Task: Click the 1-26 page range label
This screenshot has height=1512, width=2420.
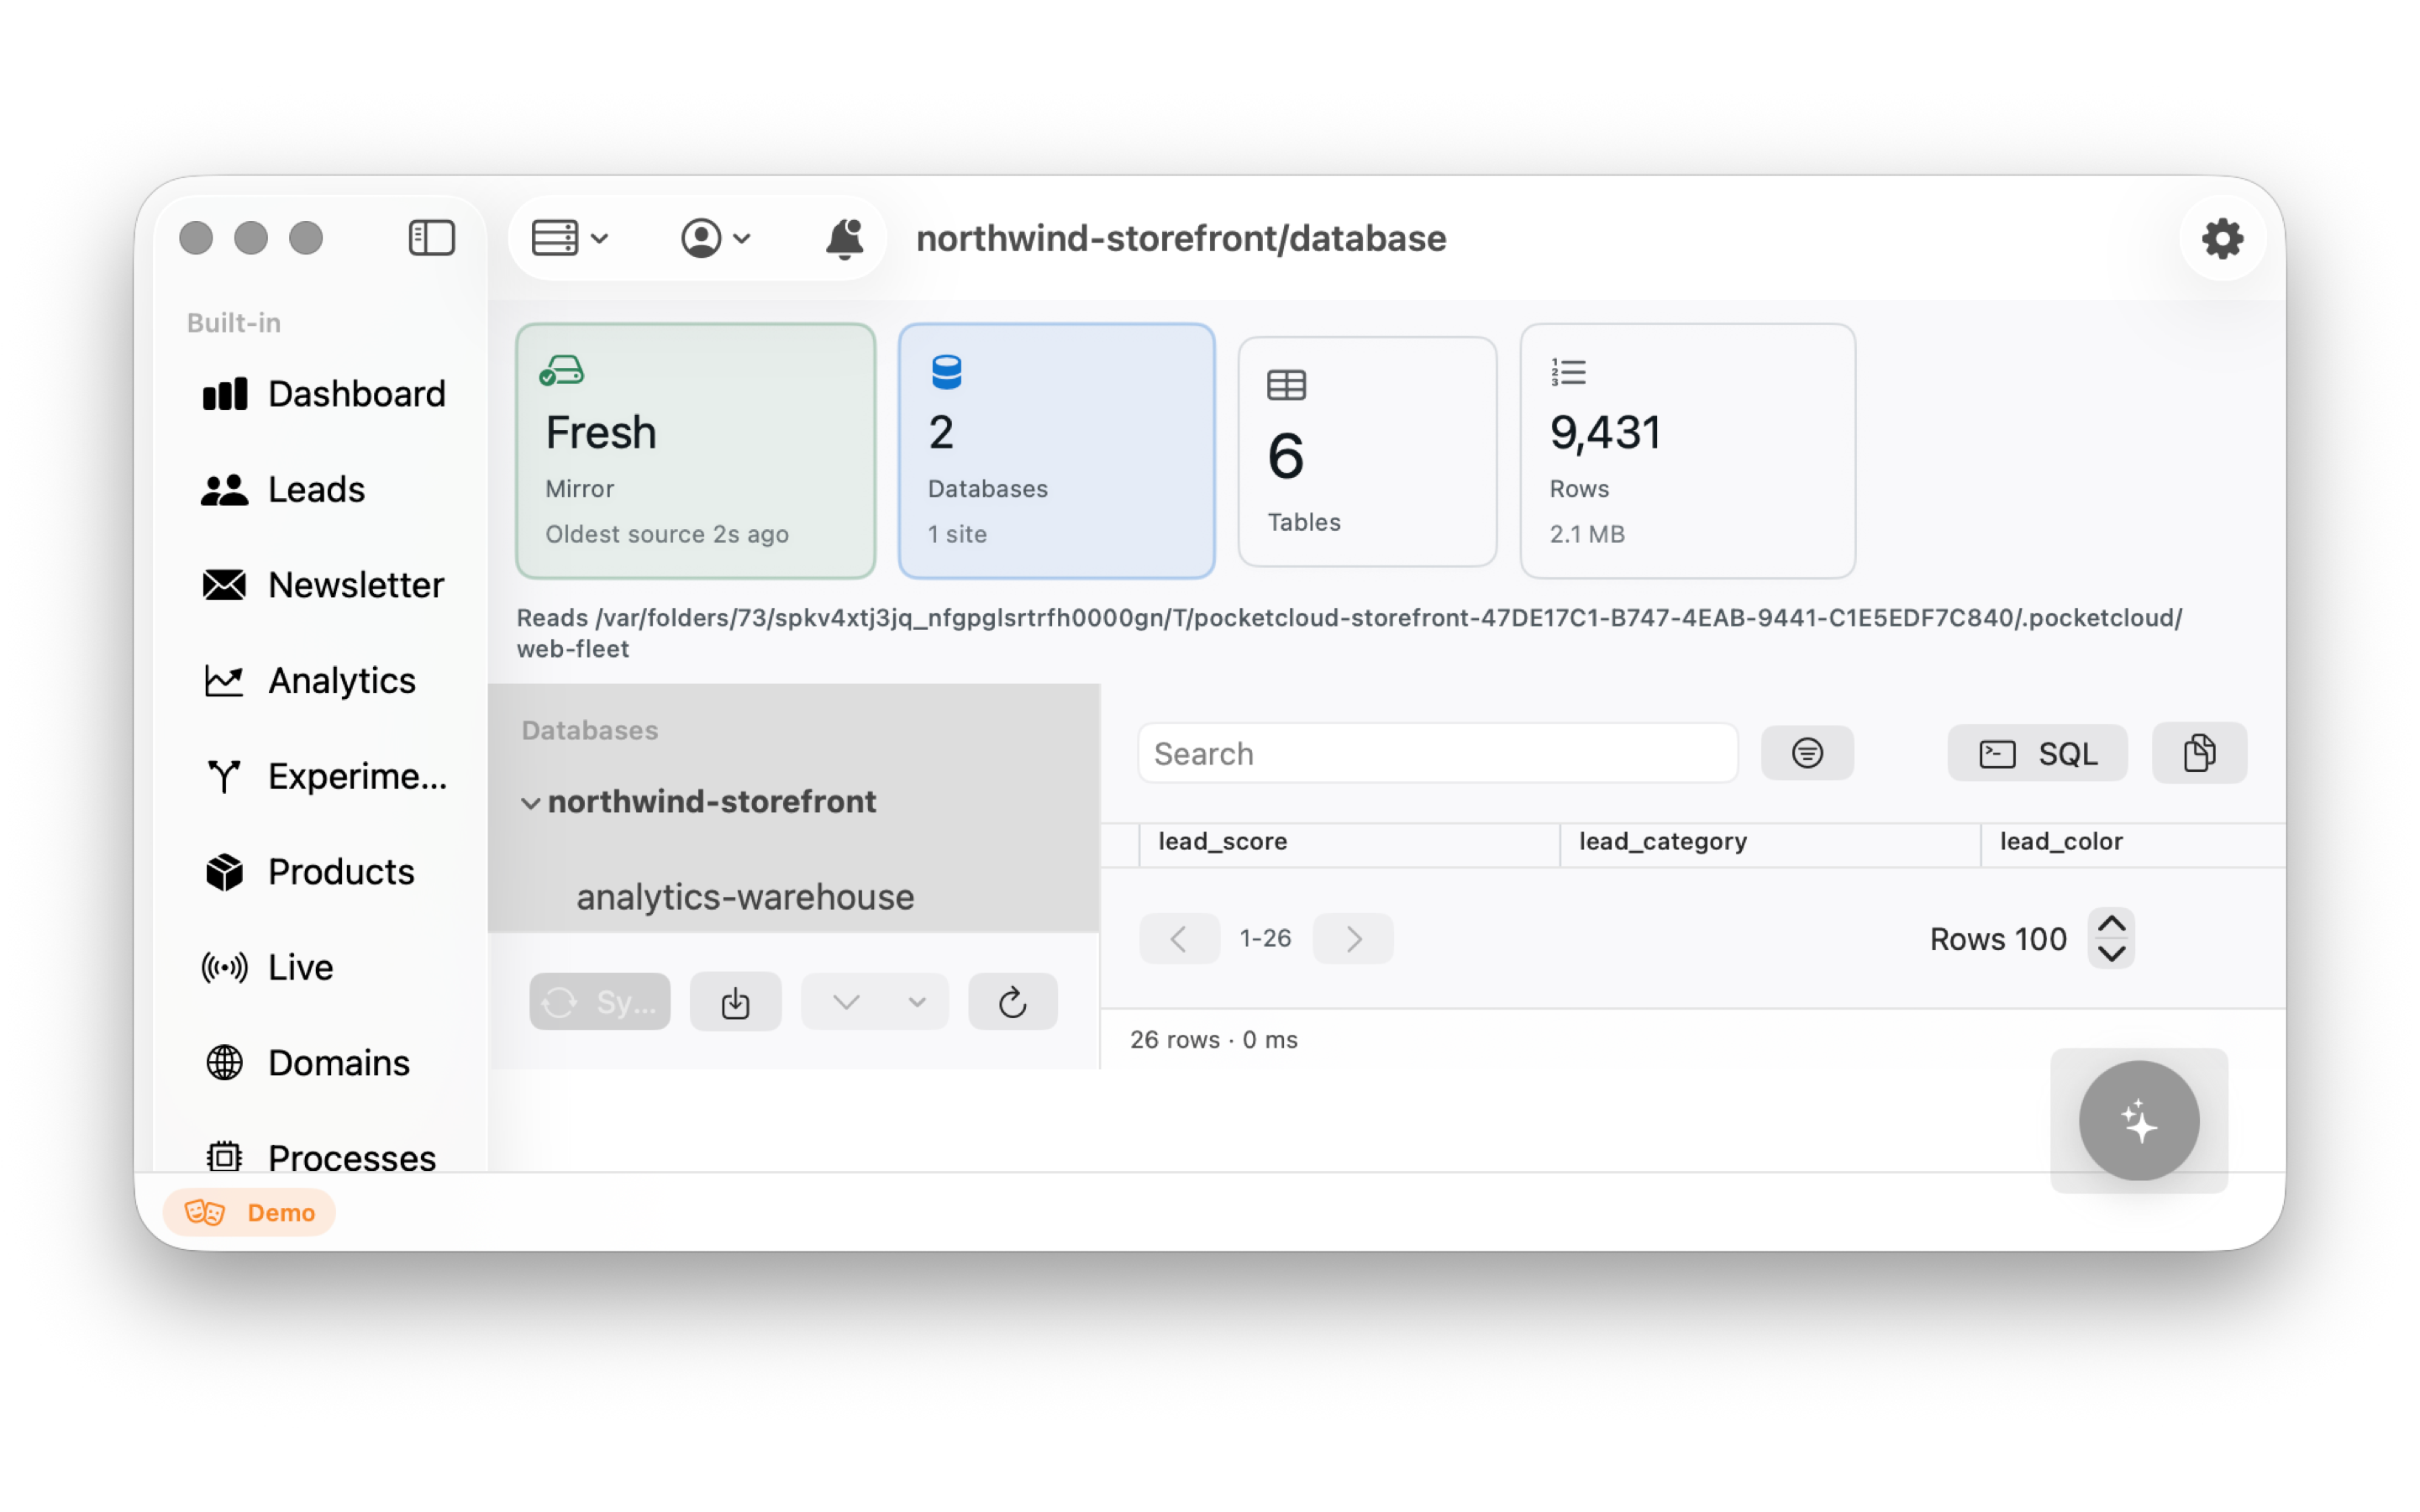Action: pos(1265,938)
